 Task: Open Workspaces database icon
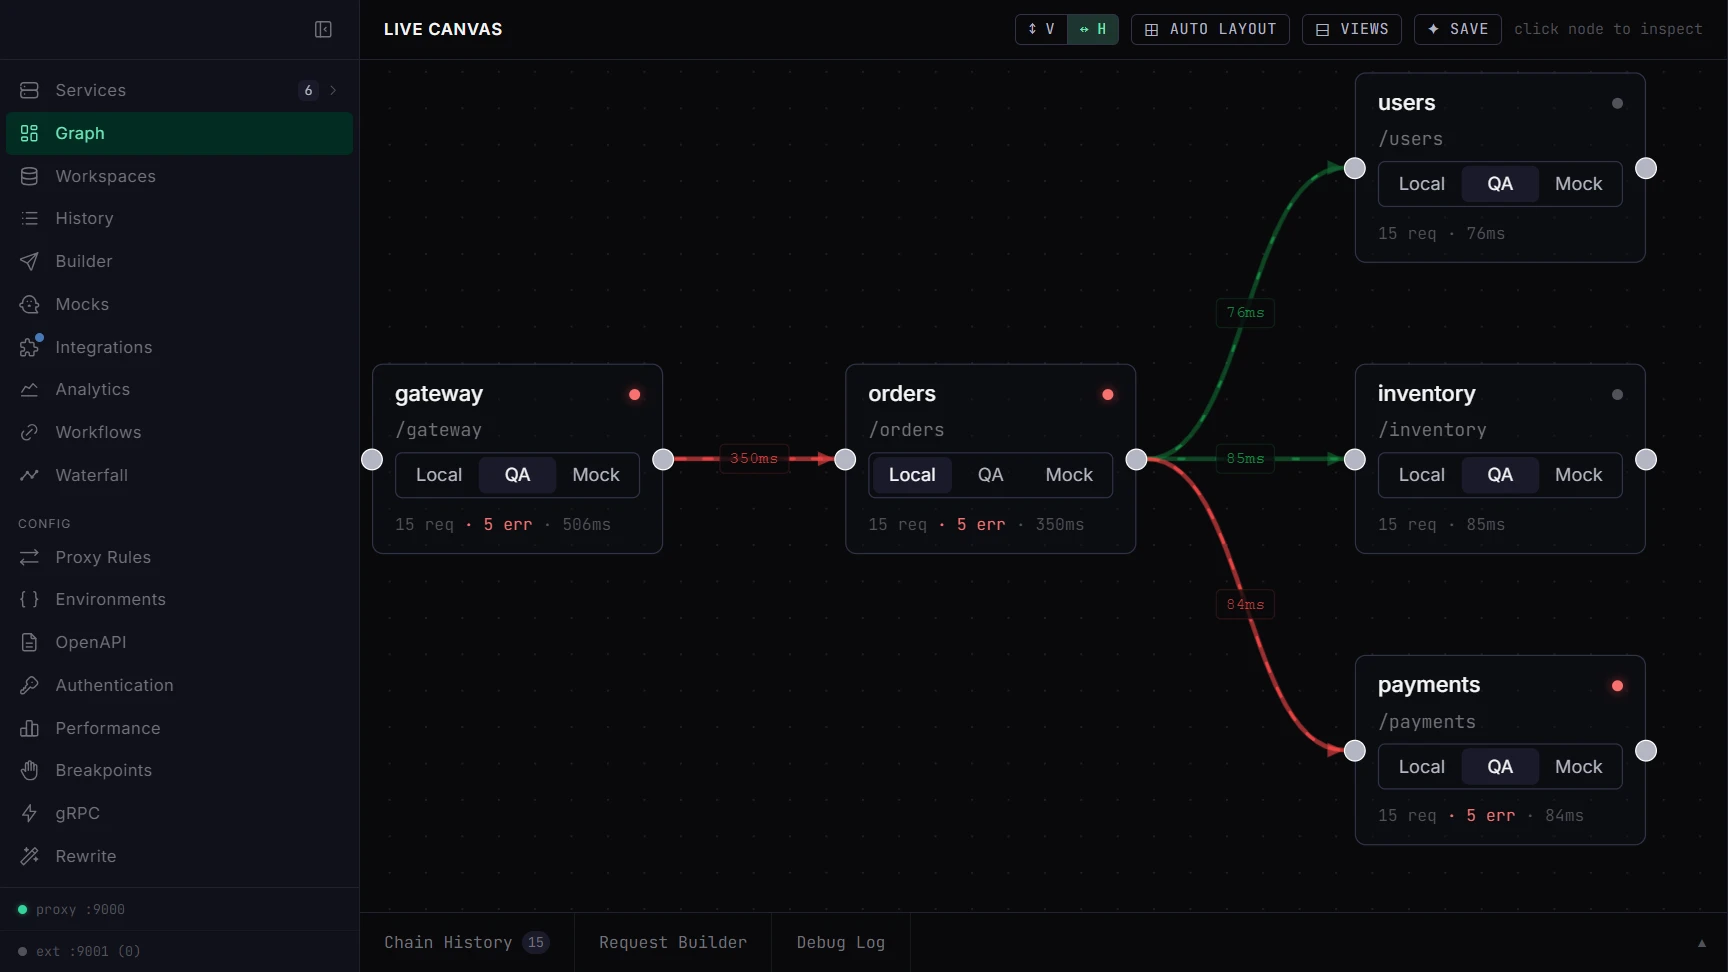(29, 176)
